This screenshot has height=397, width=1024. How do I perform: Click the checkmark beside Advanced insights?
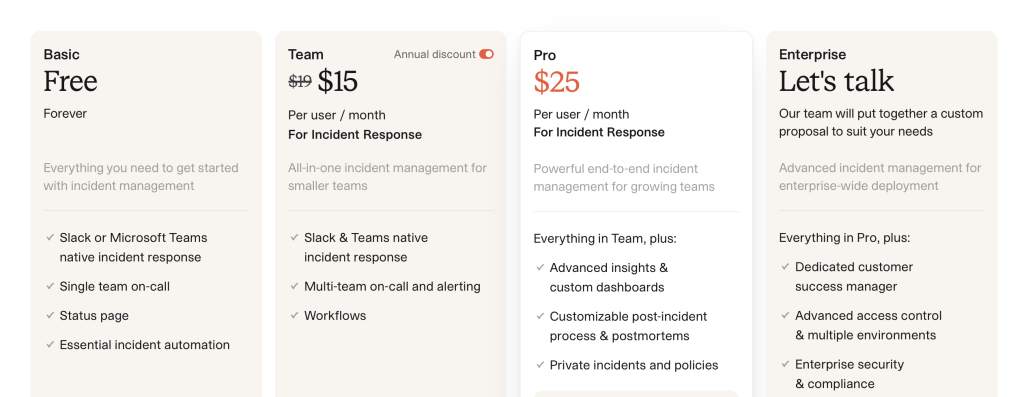click(540, 268)
